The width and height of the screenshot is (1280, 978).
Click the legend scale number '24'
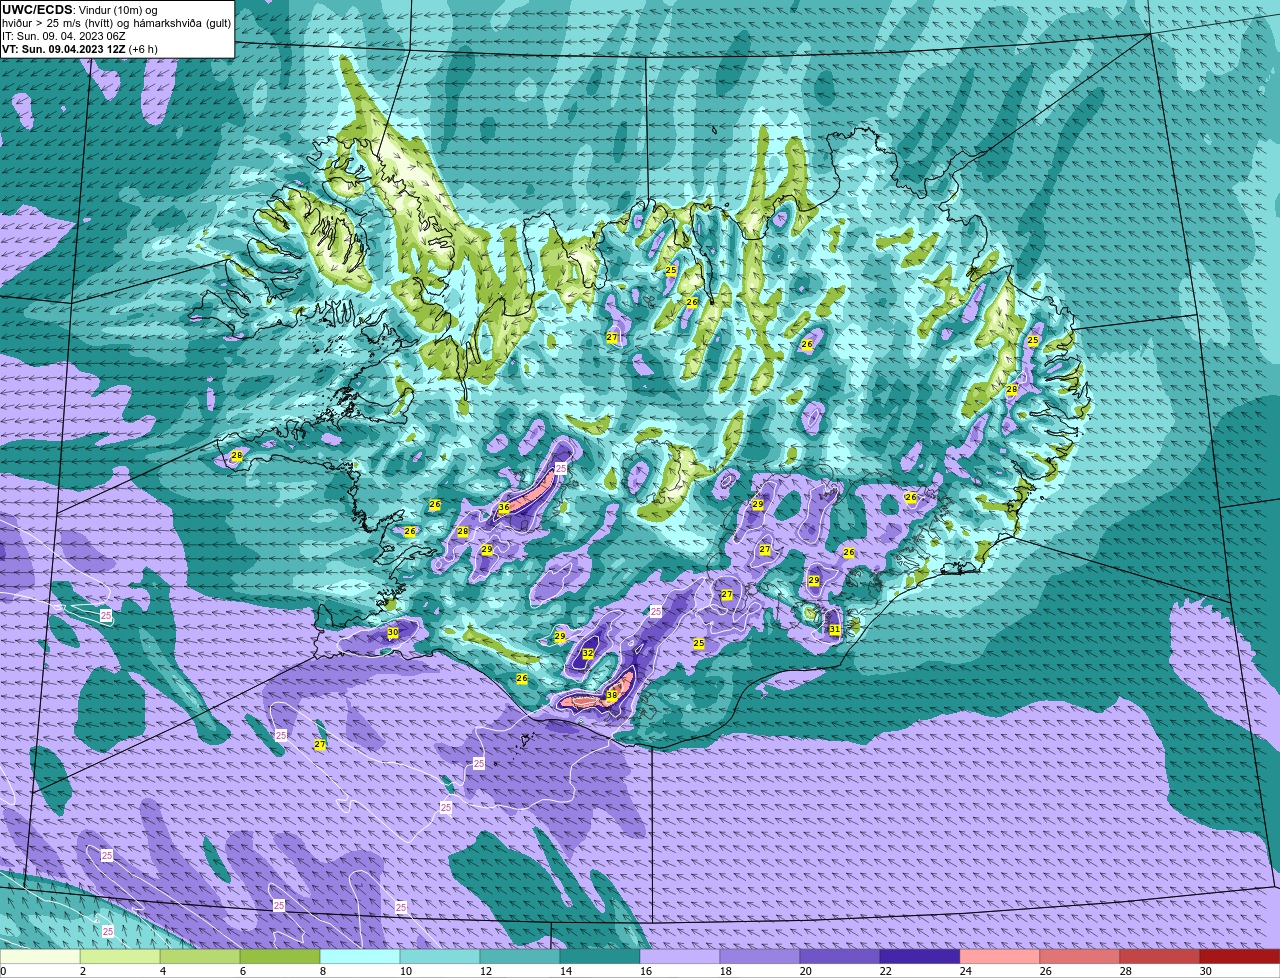tap(965, 971)
